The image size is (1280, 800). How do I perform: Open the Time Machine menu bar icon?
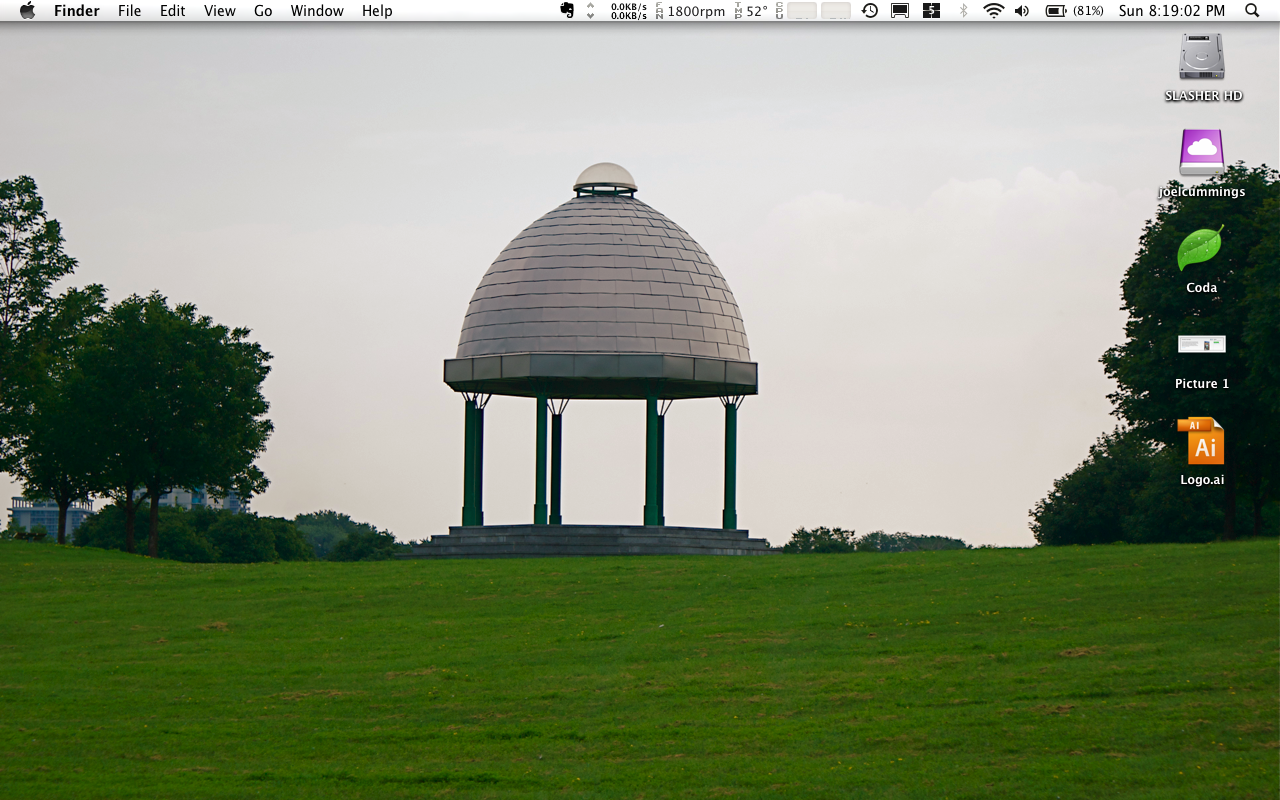(x=870, y=11)
